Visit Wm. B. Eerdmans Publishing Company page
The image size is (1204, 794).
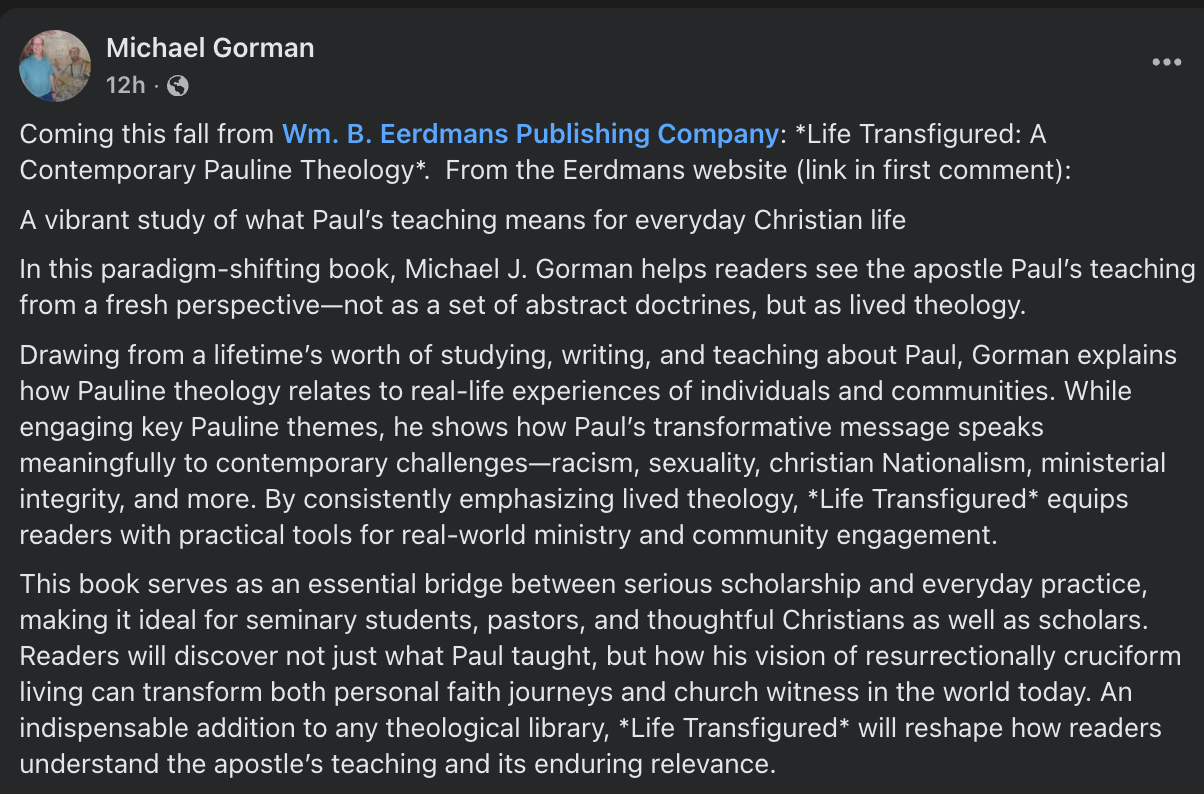coord(529,133)
